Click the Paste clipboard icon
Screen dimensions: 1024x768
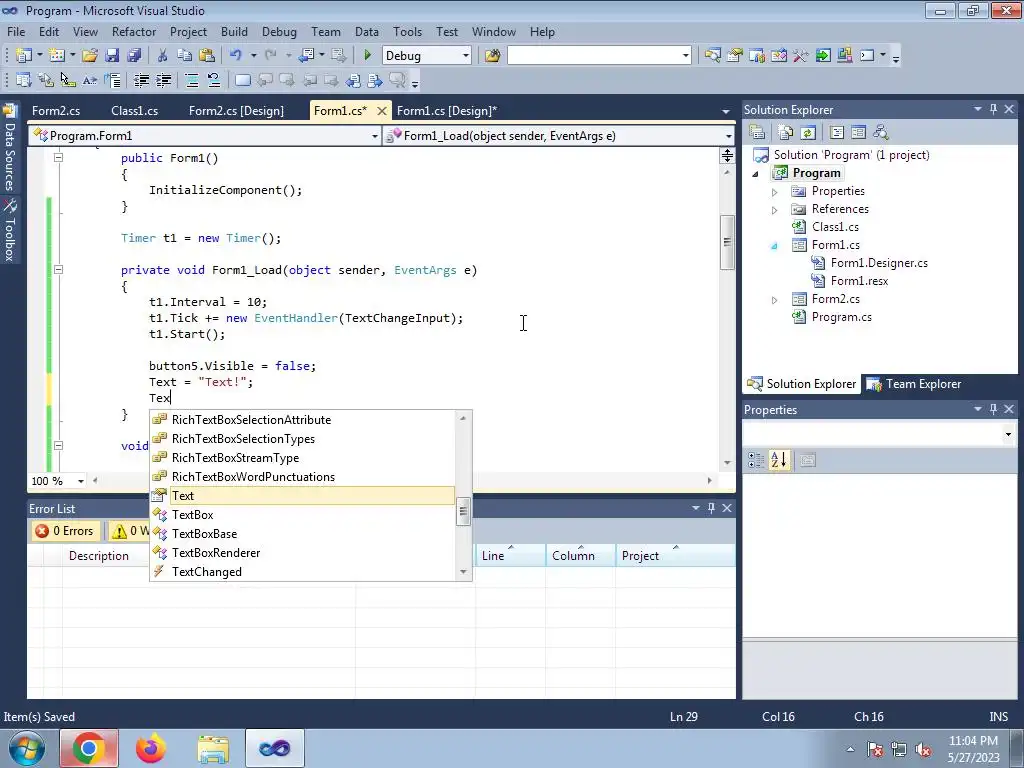(207, 56)
